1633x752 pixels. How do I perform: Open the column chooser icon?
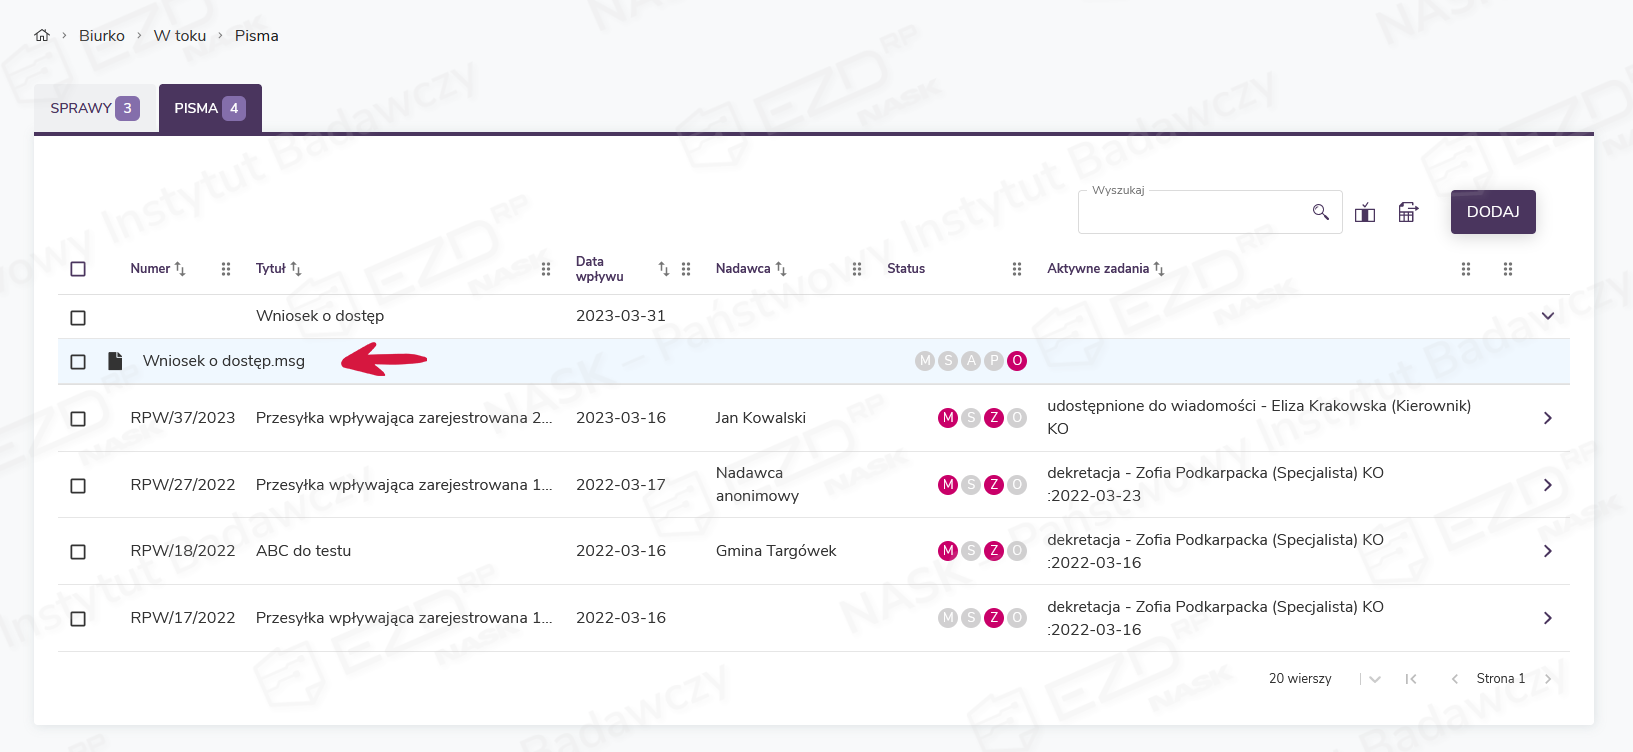click(1365, 212)
